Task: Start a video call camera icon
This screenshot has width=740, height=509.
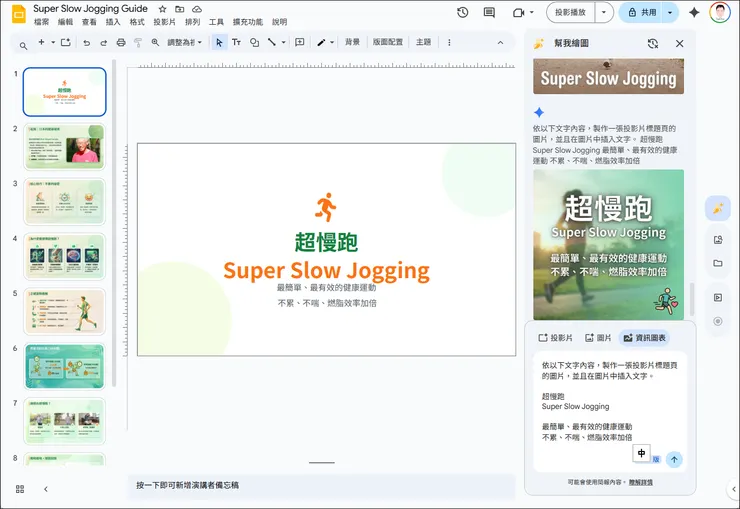Action: [518, 13]
